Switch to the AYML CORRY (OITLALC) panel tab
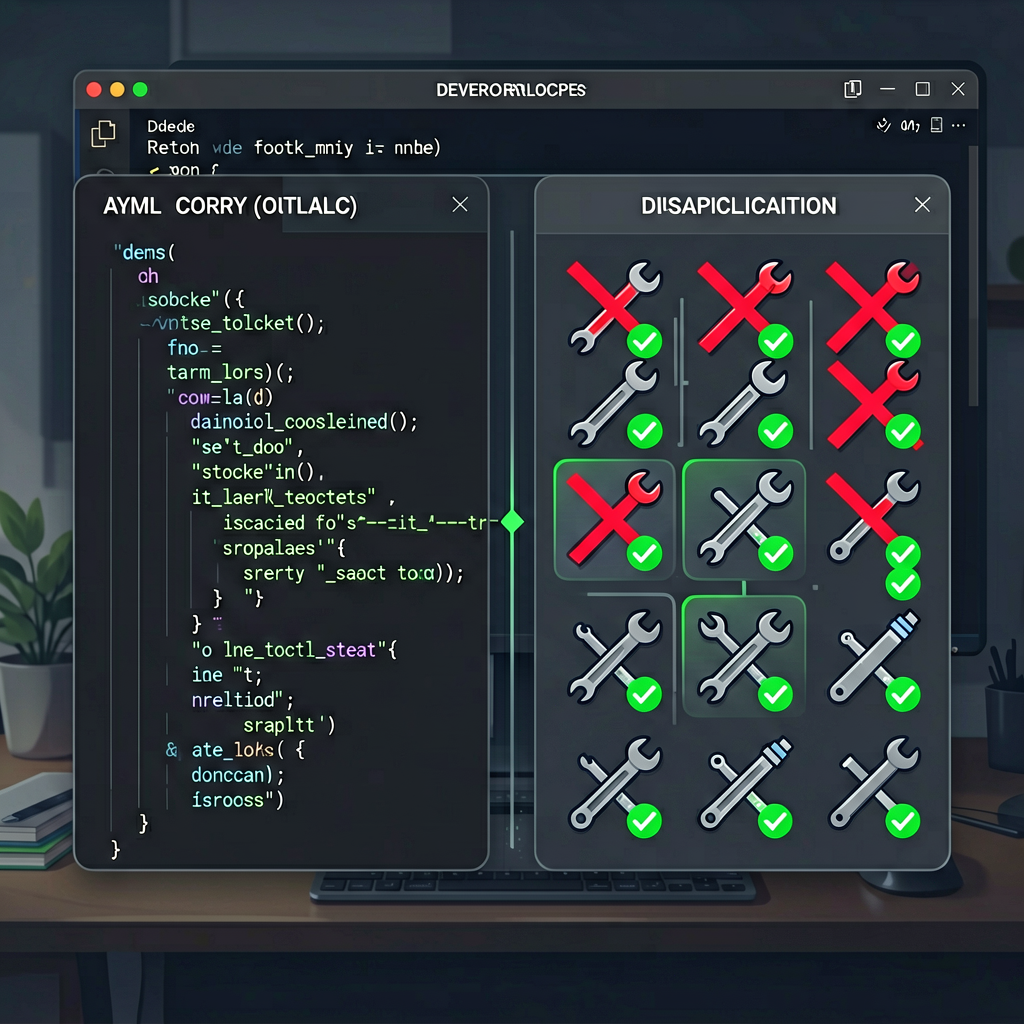This screenshot has width=1024, height=1024. (x=230, y=206)
